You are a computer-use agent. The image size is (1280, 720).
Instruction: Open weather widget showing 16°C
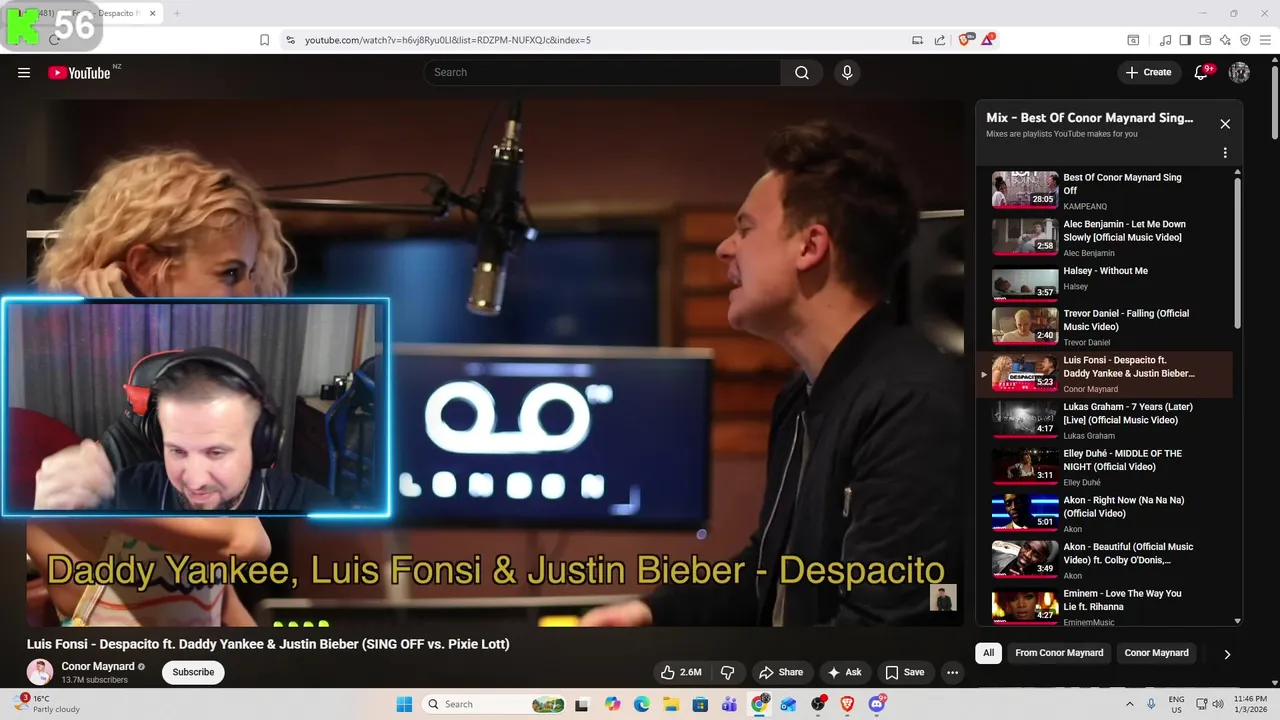(x=48, y=704)
